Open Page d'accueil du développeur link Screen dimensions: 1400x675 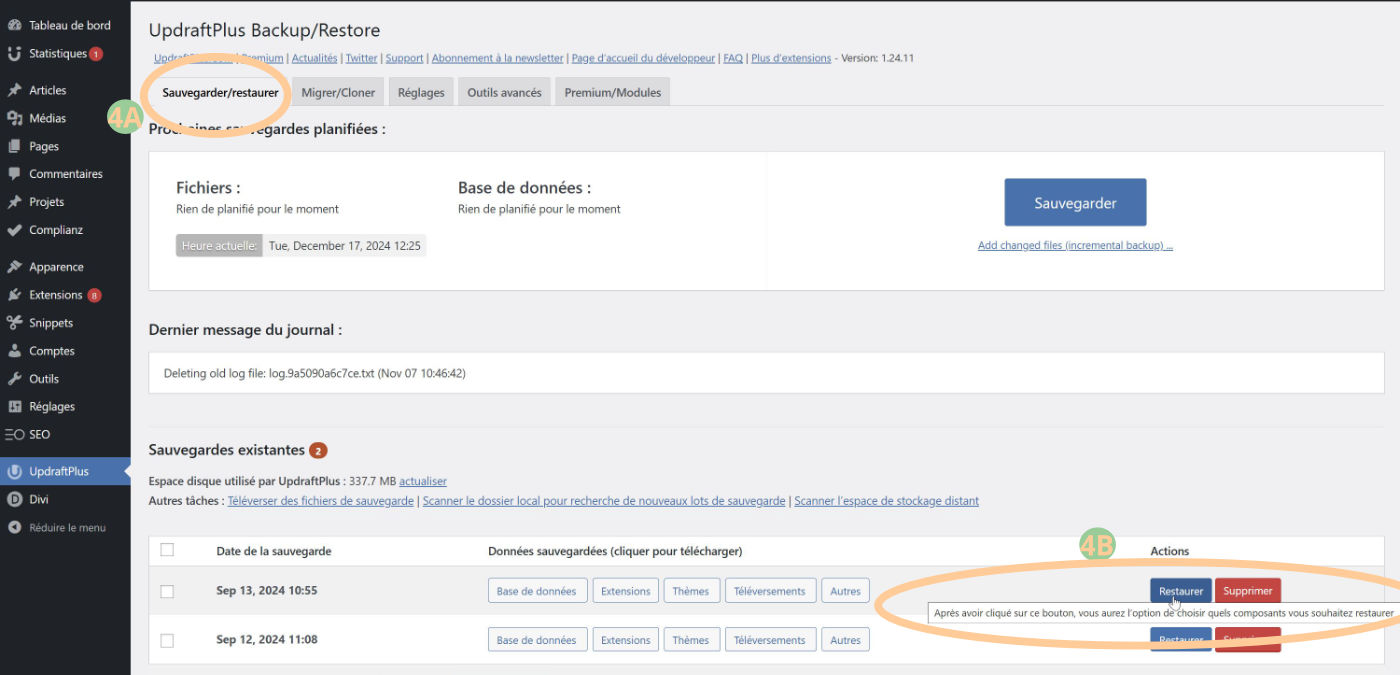click(x=644, y=58)
